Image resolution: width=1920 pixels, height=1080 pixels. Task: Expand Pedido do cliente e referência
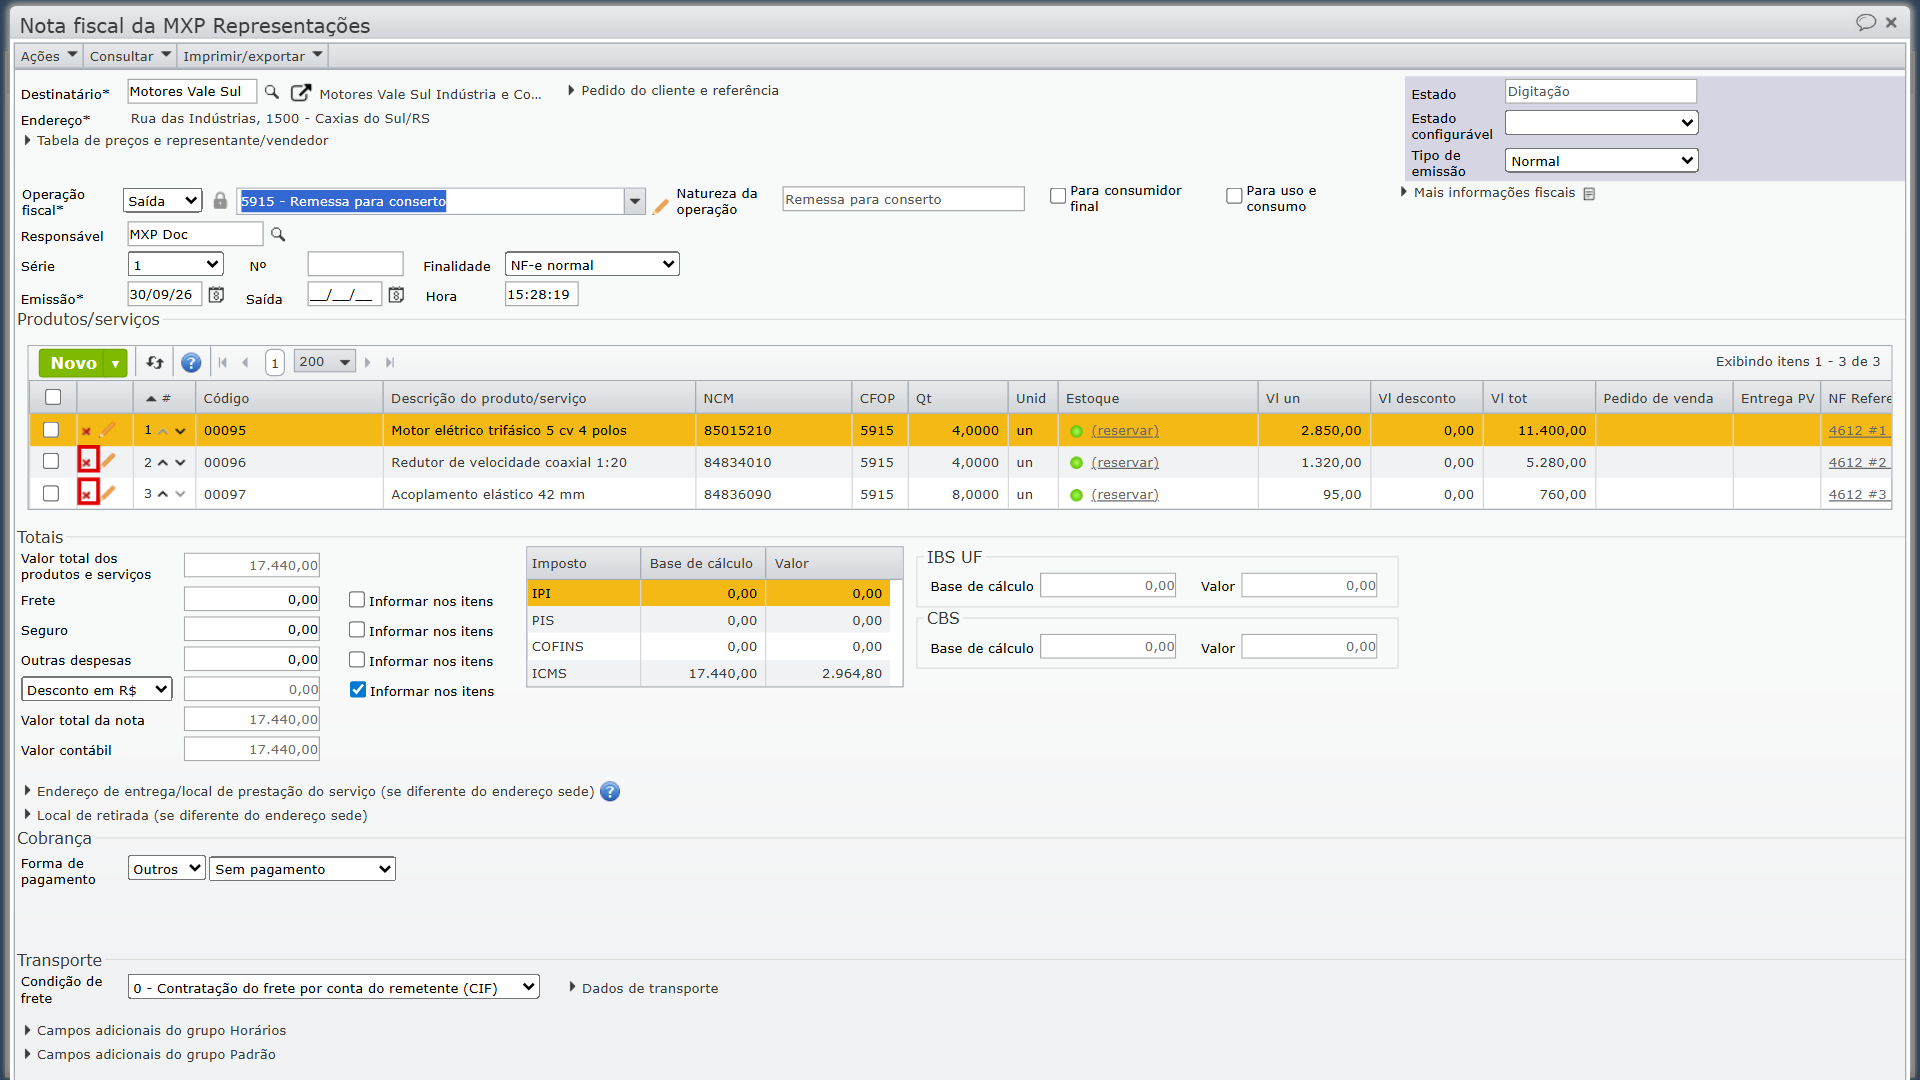[673, 91]
